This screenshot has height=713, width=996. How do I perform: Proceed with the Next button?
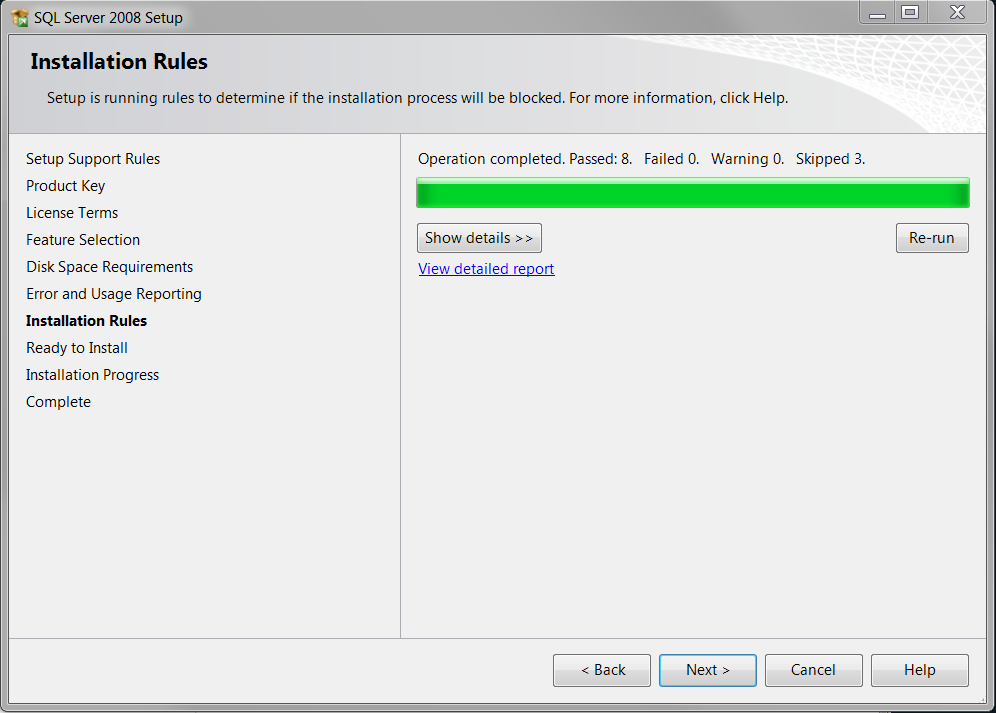tap(708, 670)
